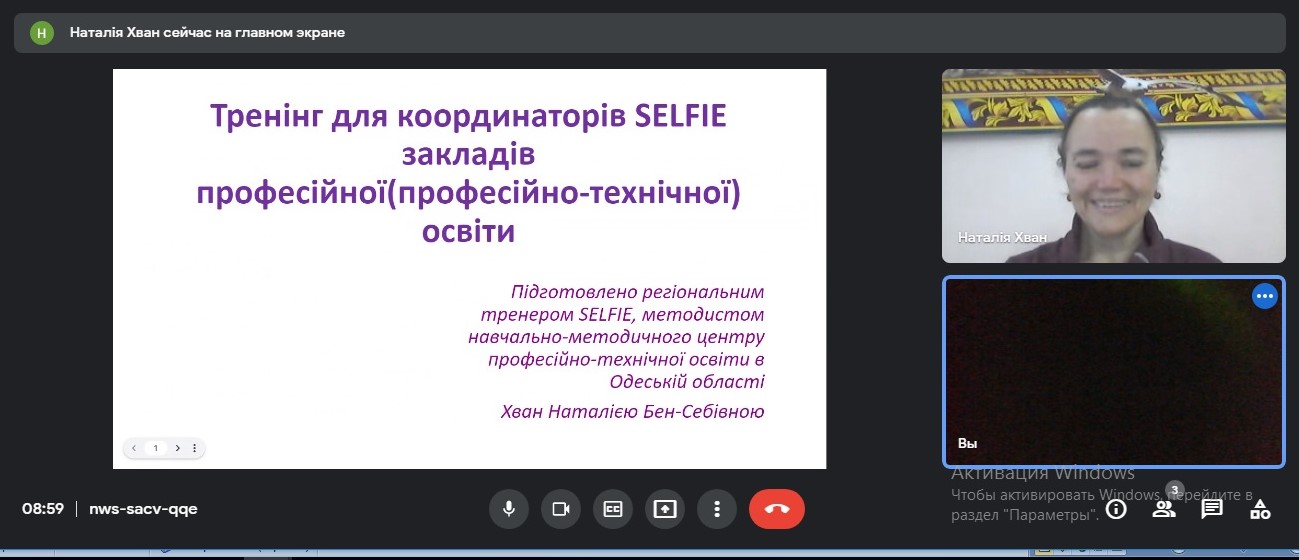Toggle the camera on or off
The image size is (1299, 560).
[x=560, y=509]
